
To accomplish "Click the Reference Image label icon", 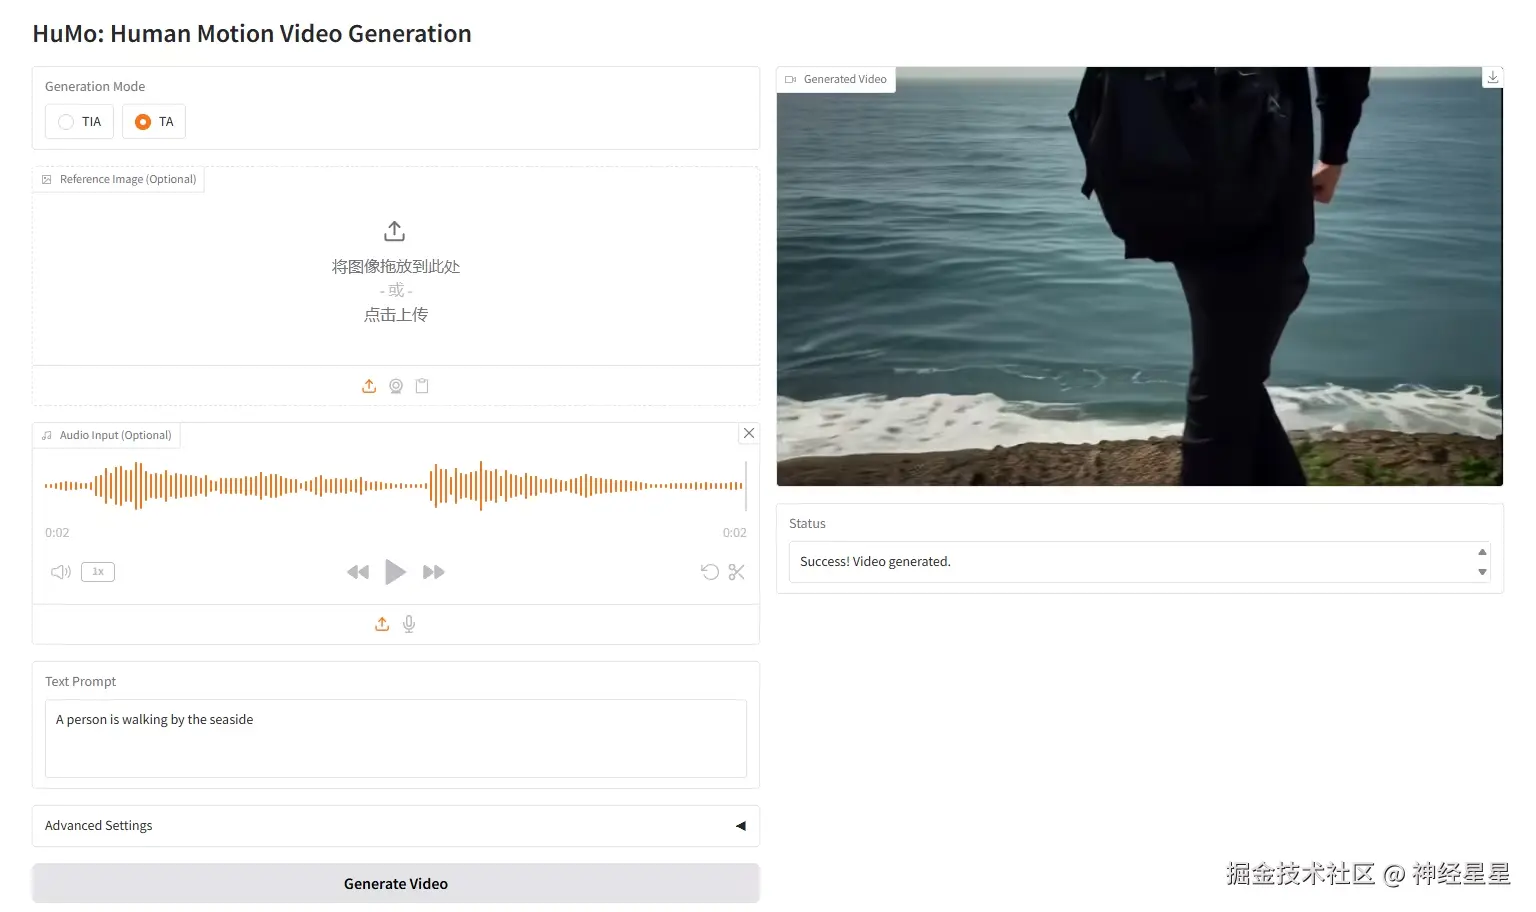I will coord(47,179).
